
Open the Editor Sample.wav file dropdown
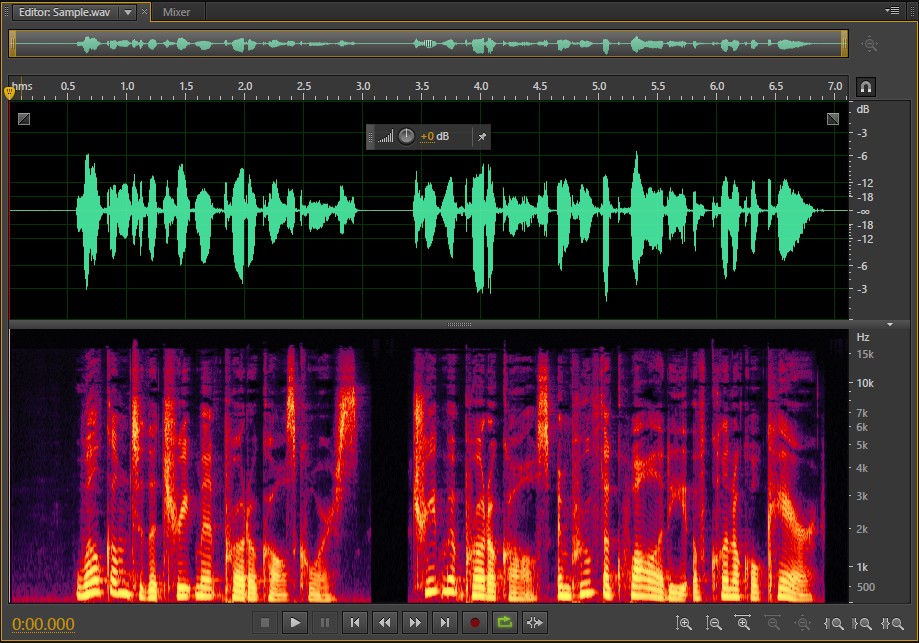tap(128, 12)
